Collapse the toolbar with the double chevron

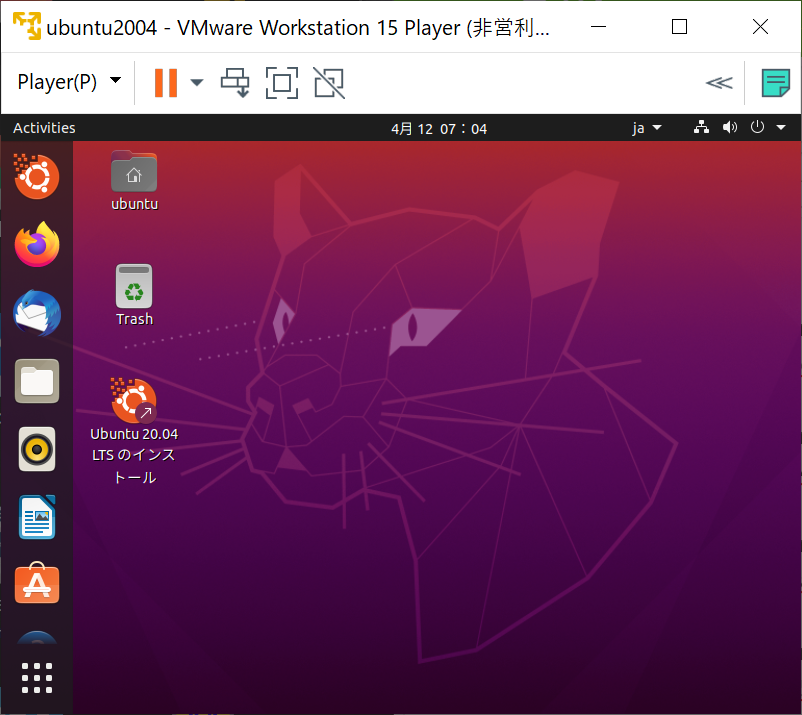point(719,83)
